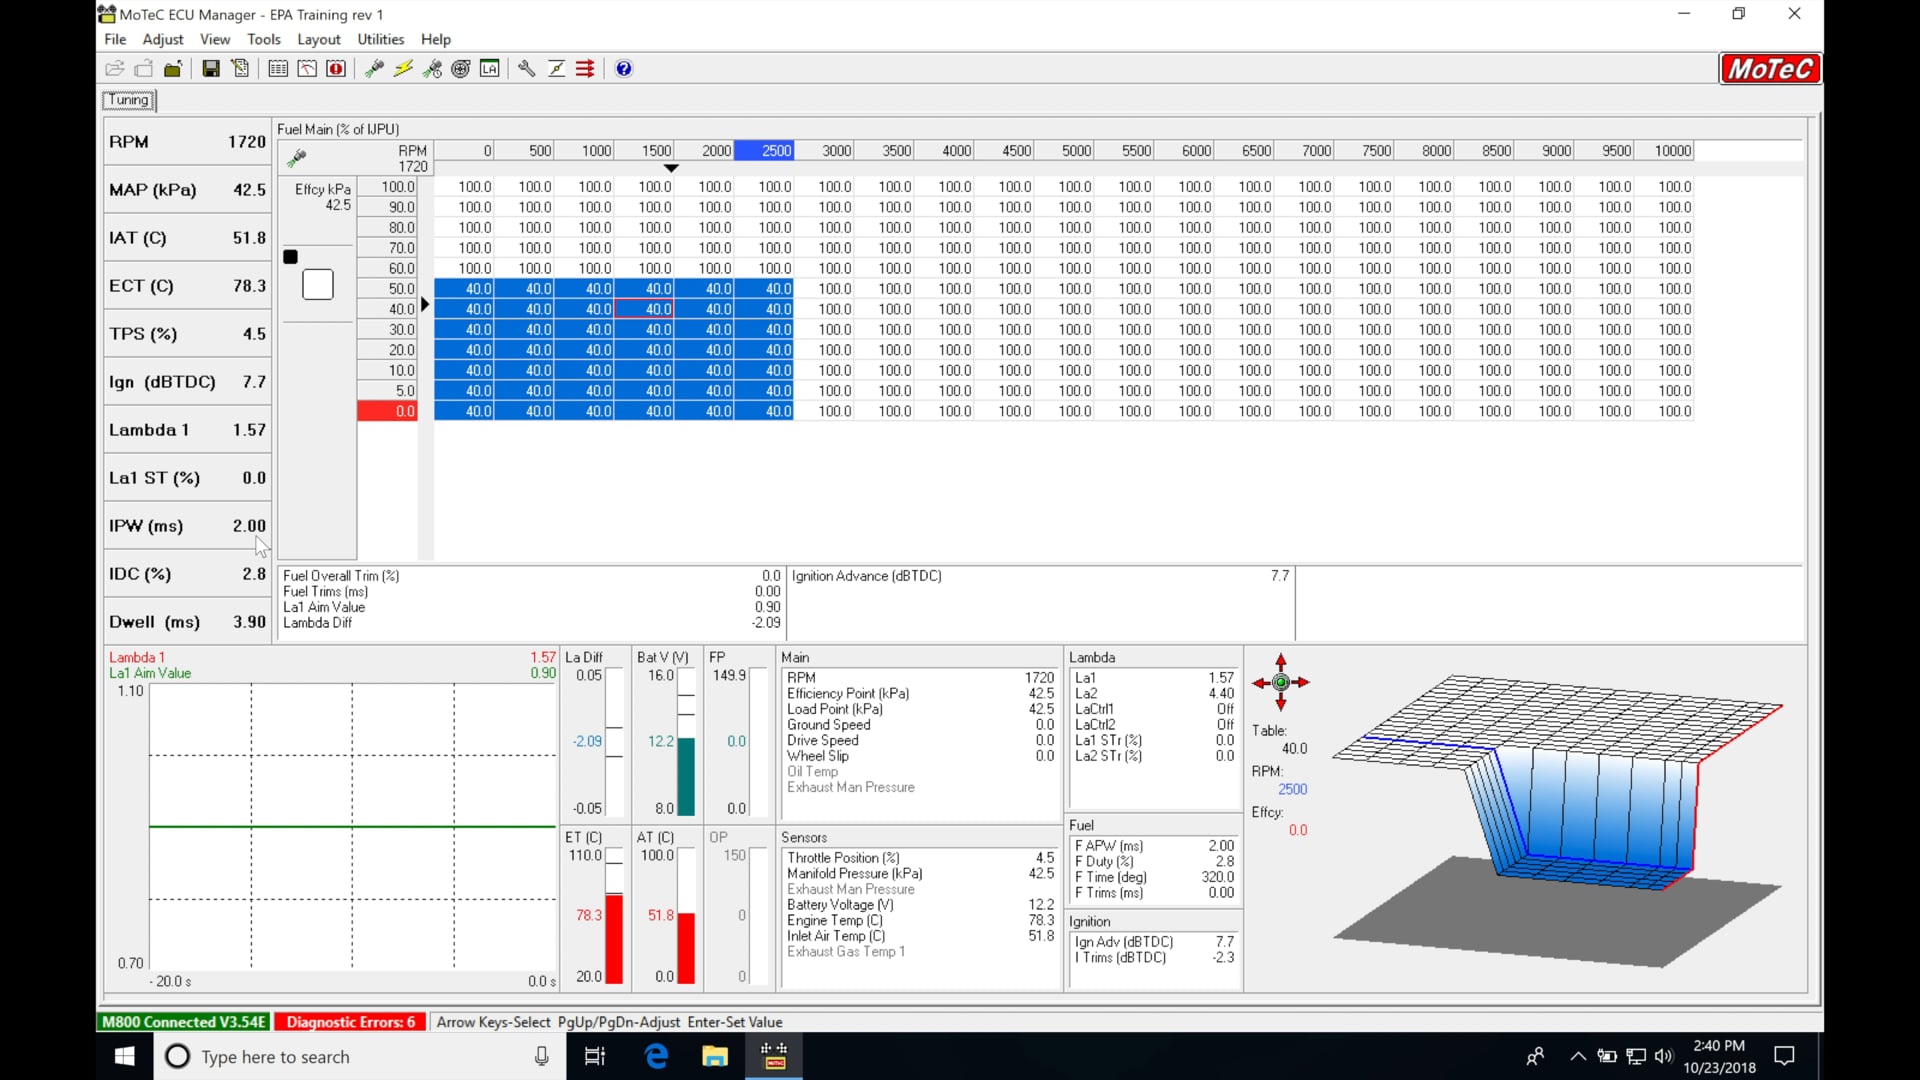1920x1080 pixels.
Task: Open settings with the wrench toolbar icon
Action: tap(527, 68)
